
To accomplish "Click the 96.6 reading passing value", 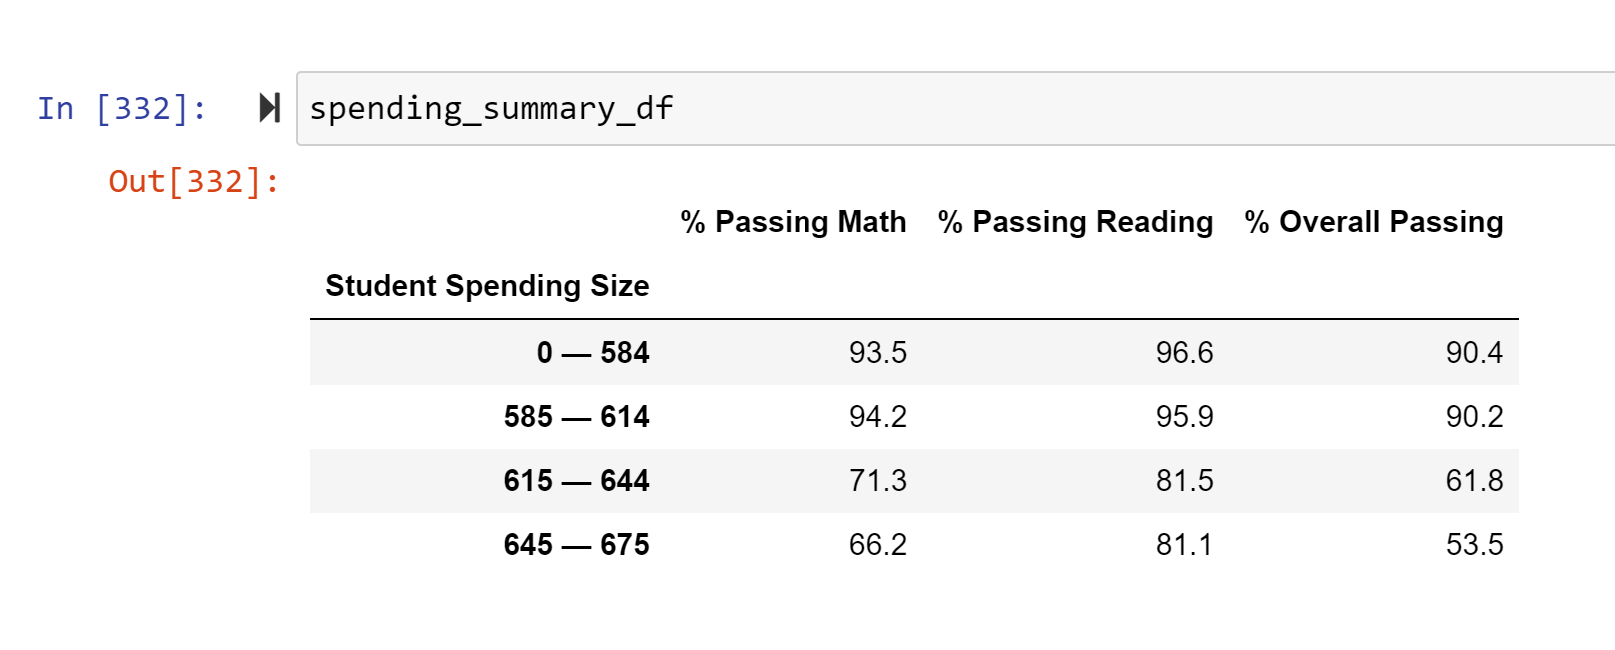I will (1184, 352).
